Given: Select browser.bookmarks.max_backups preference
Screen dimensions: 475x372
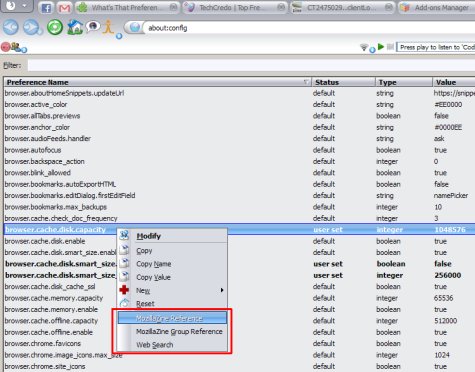Looking at the screenshot, I should pyautogui.click(x=239, y=207).
